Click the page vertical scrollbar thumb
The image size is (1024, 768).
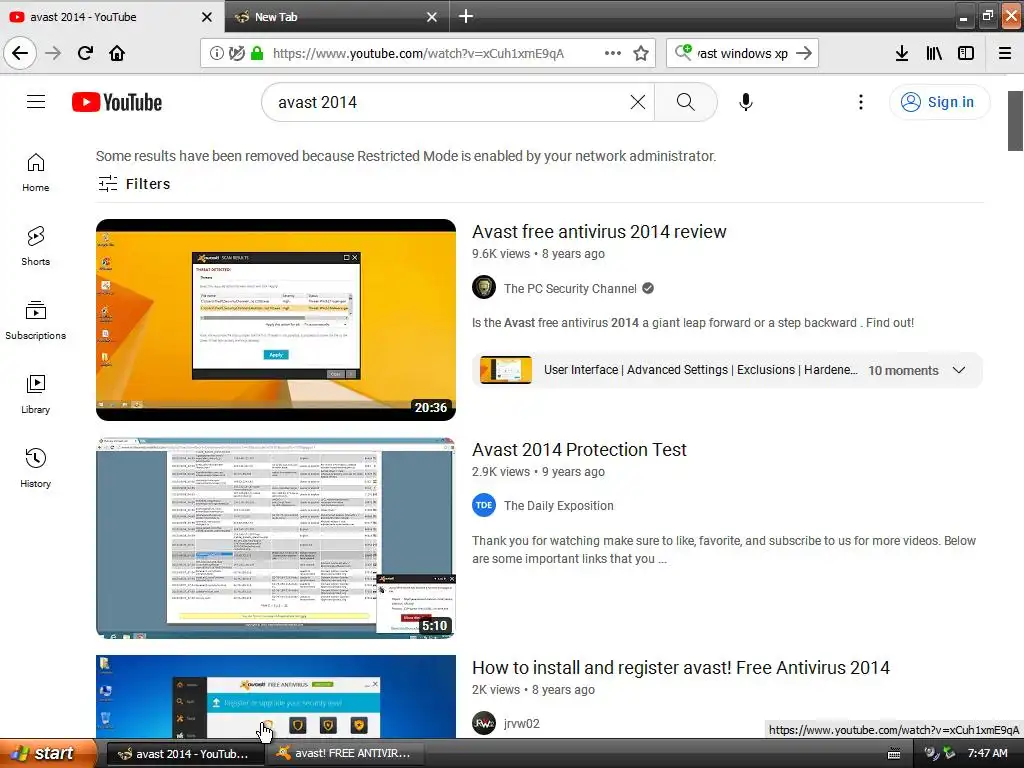(x=1015, y=121)
